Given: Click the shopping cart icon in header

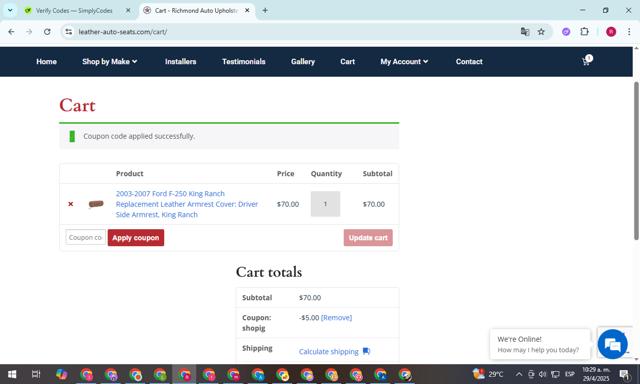Looking at the screenshot, I should (x=587, y=61).
